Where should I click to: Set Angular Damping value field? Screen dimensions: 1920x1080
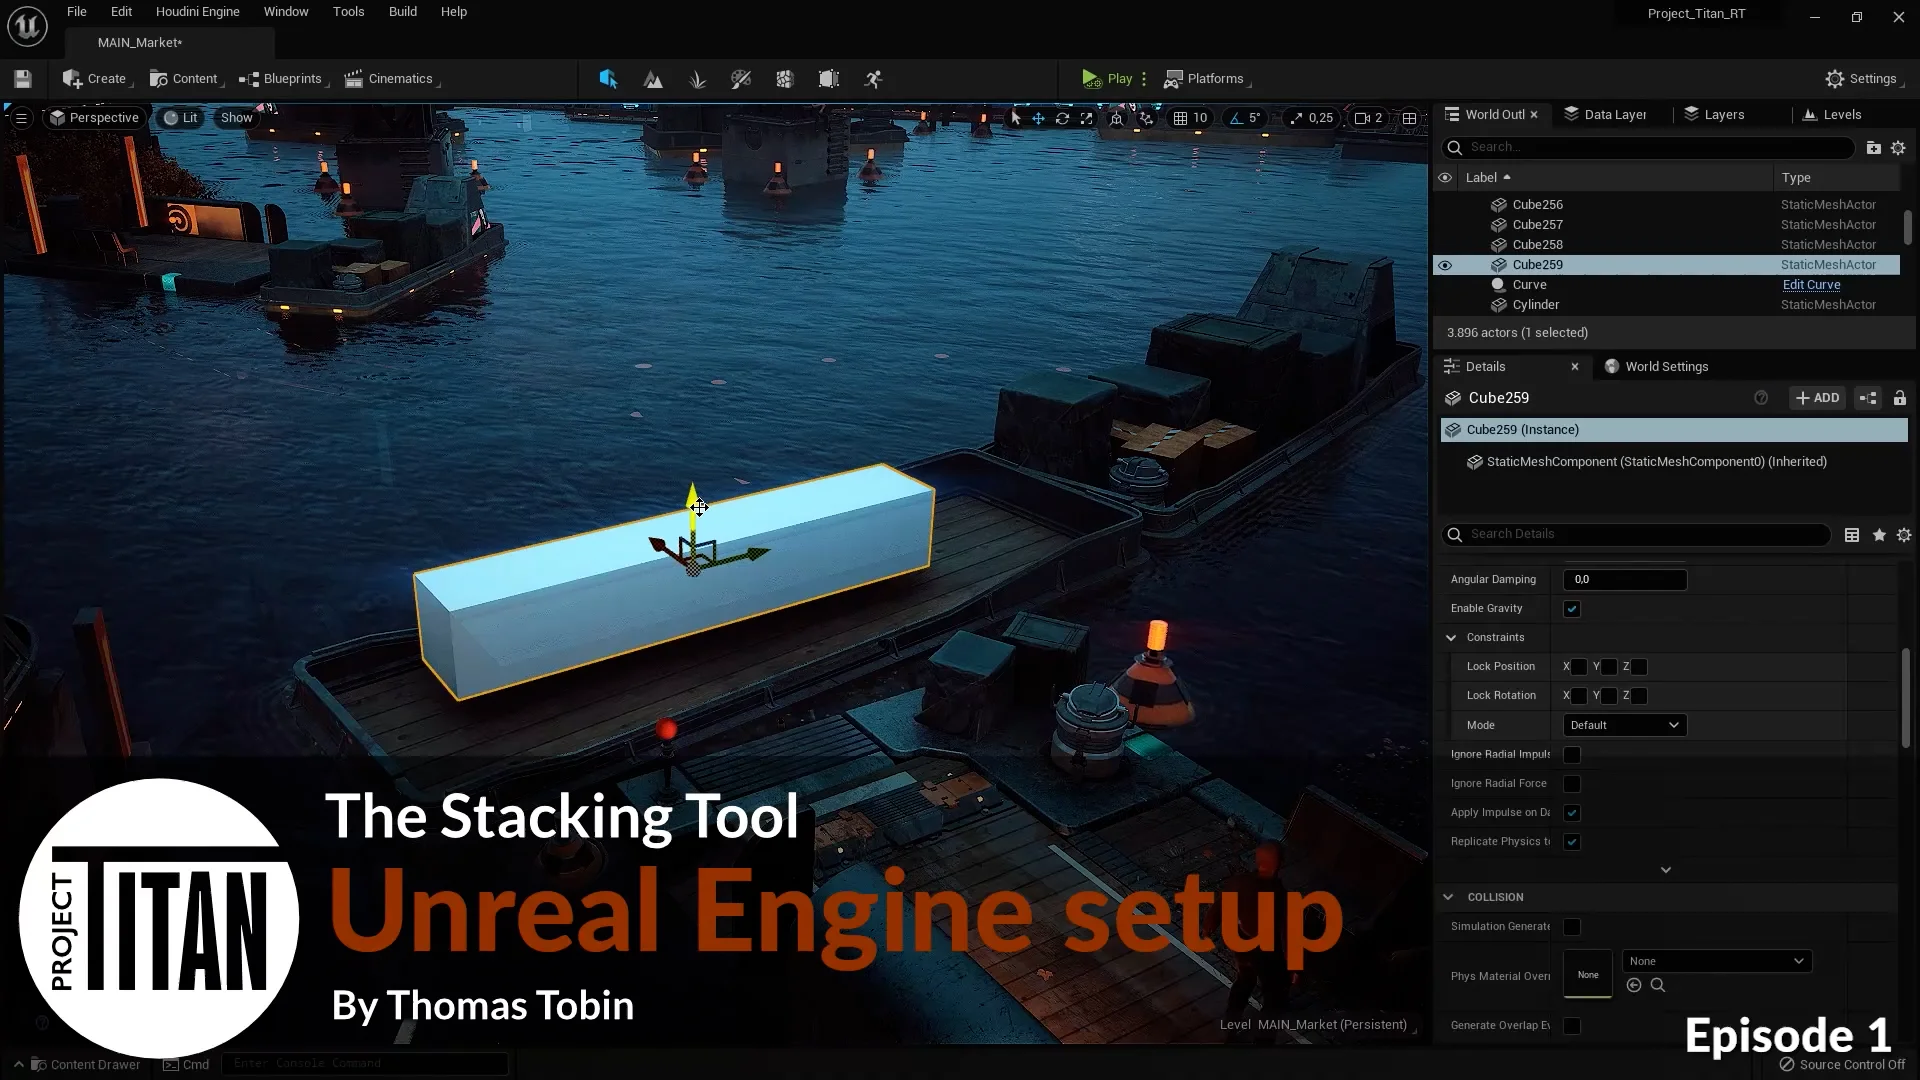point(1623,579)
